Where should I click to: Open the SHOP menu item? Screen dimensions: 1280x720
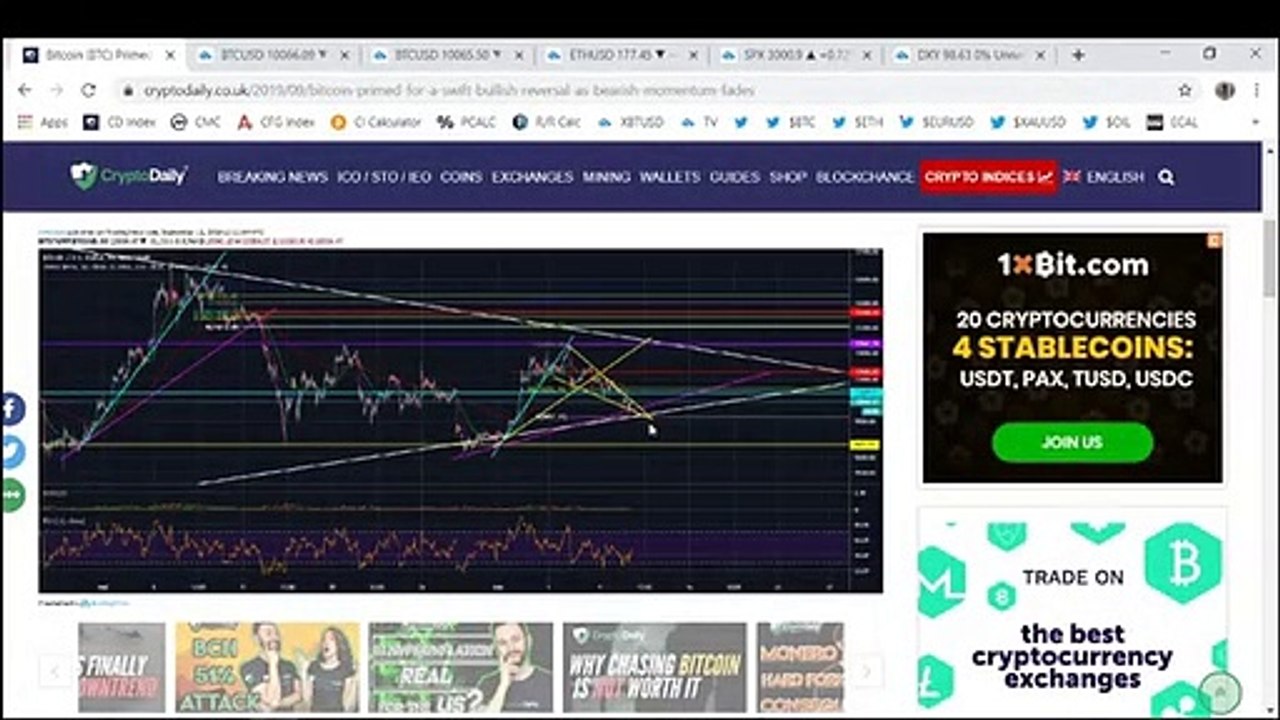(x=788, y=177)
